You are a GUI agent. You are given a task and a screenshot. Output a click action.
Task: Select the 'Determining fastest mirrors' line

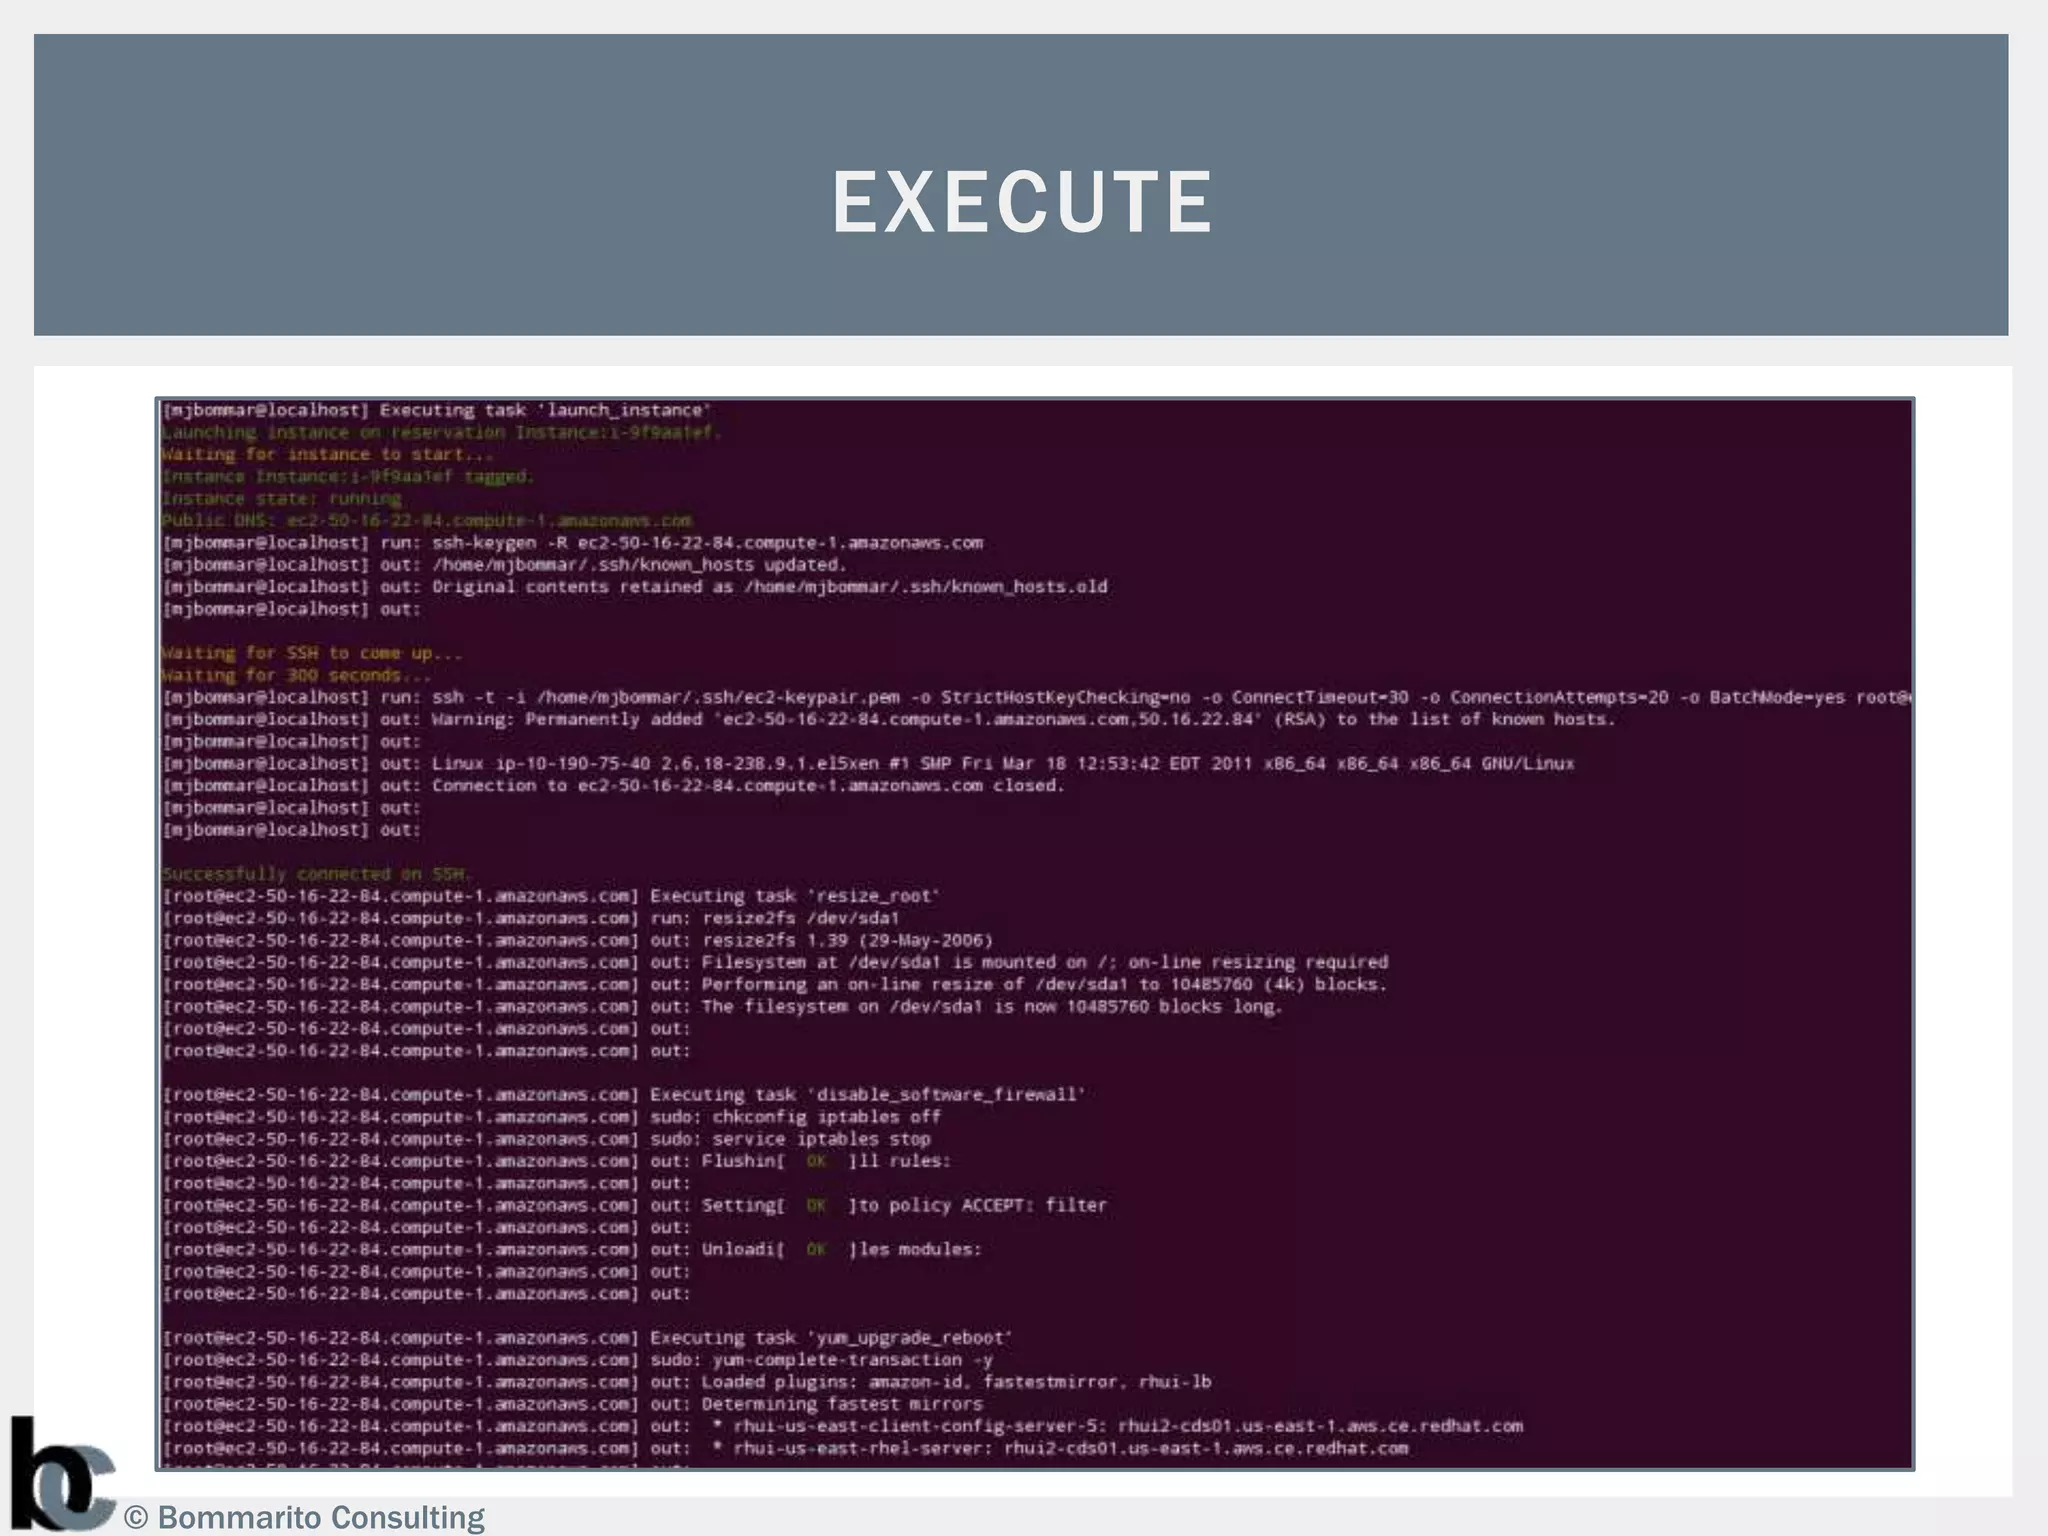point(573,1404)
